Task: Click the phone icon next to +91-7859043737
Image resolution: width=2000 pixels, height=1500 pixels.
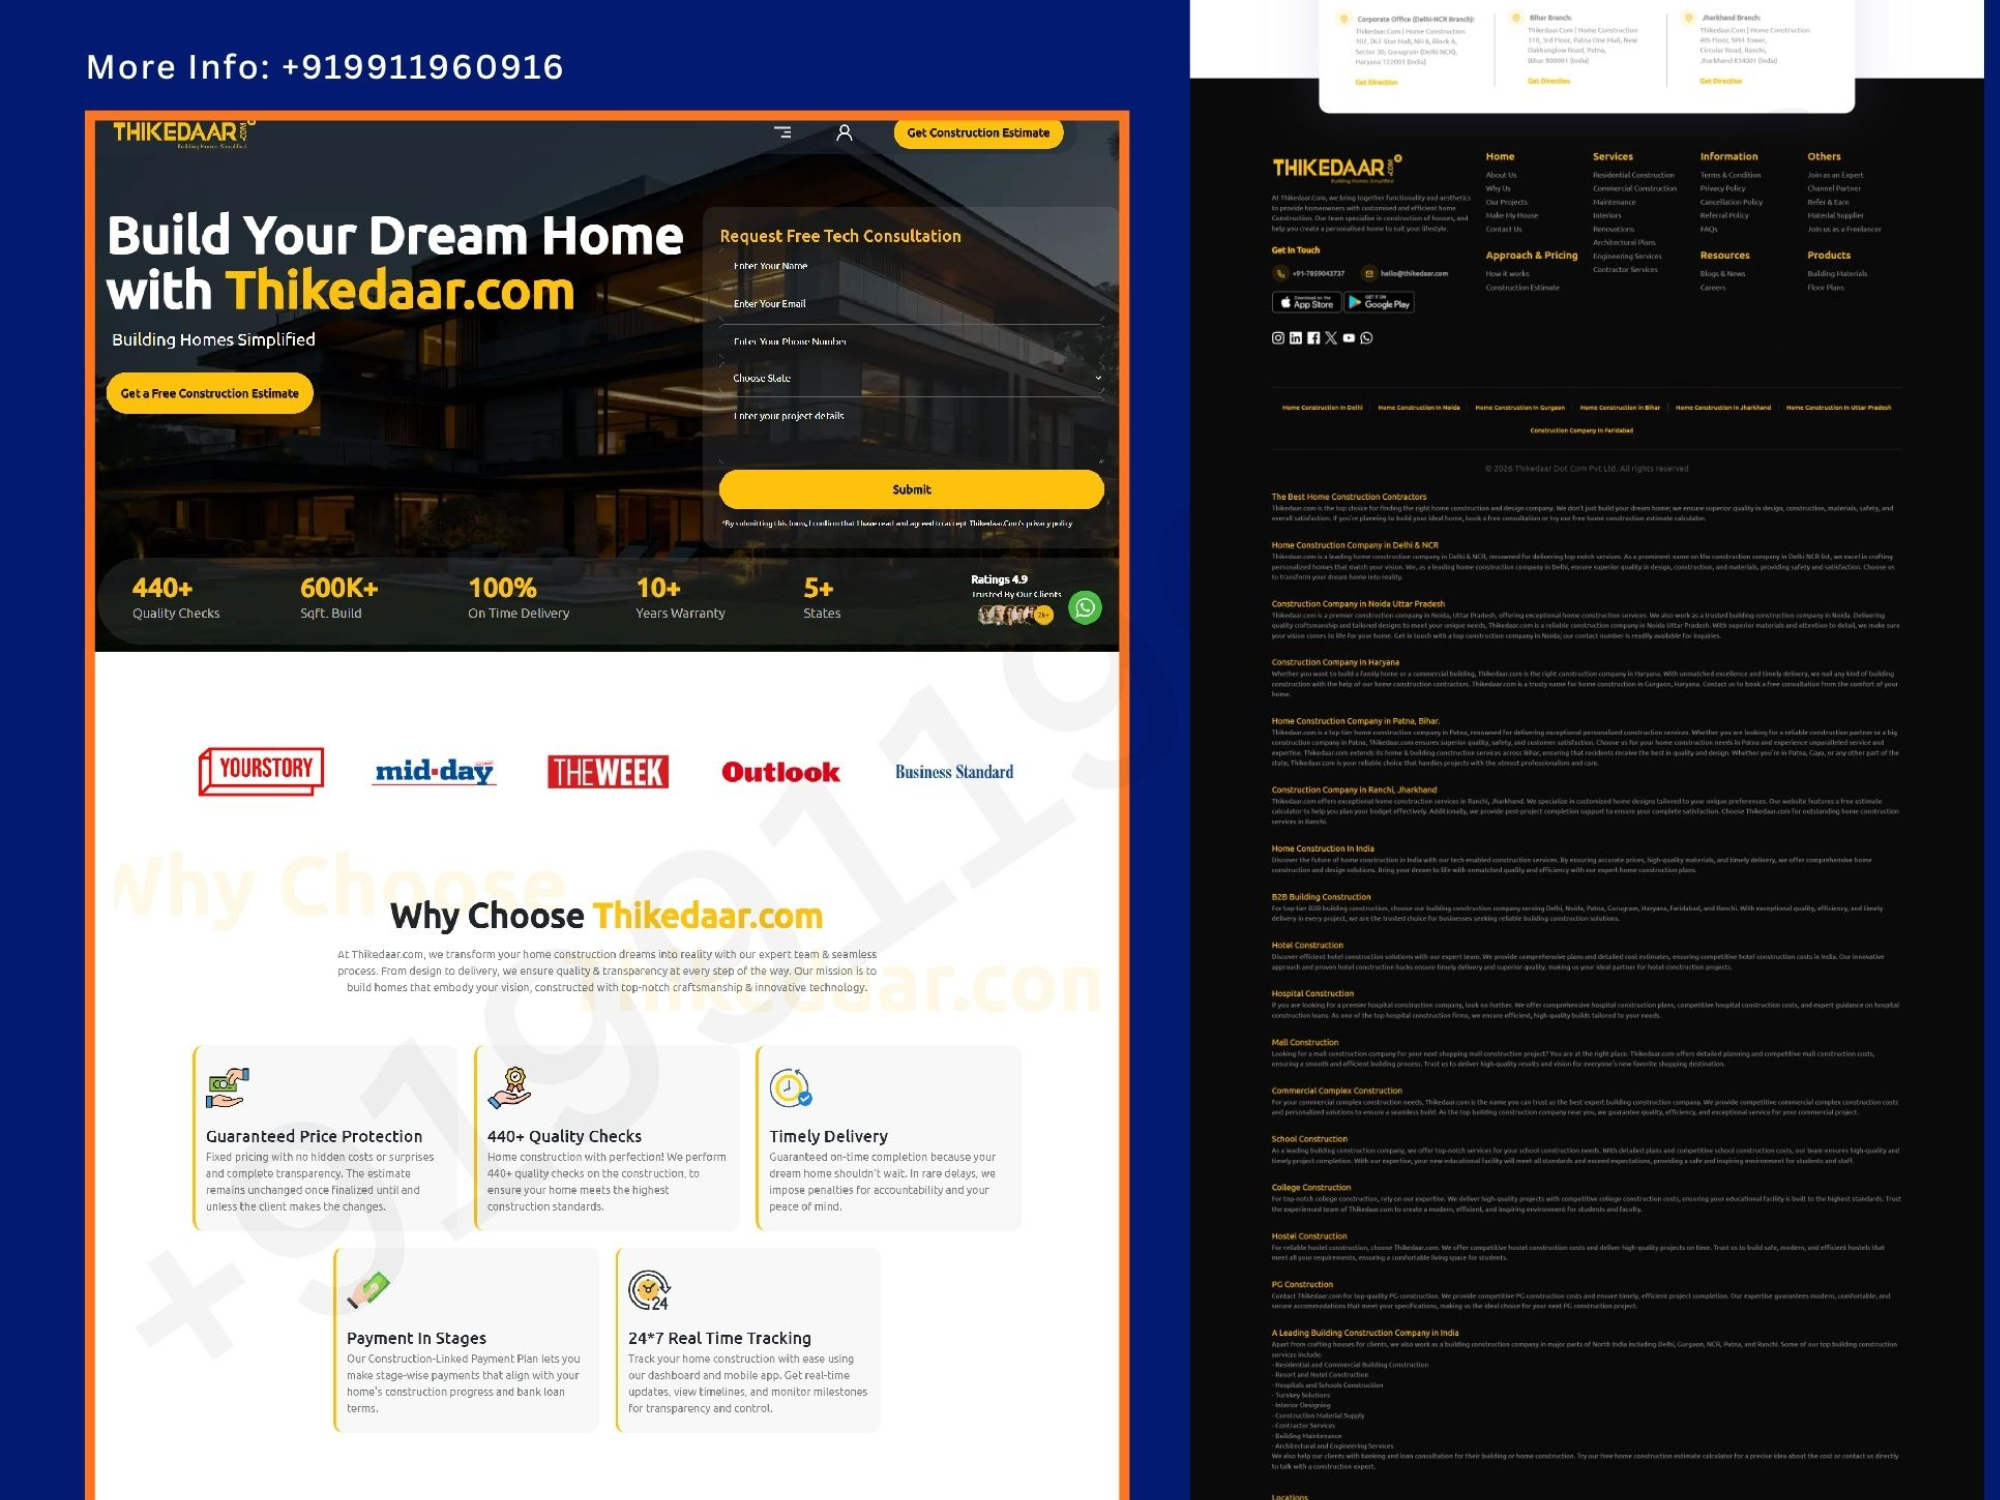Action: pyautogui.click(x=1281, y=274)
